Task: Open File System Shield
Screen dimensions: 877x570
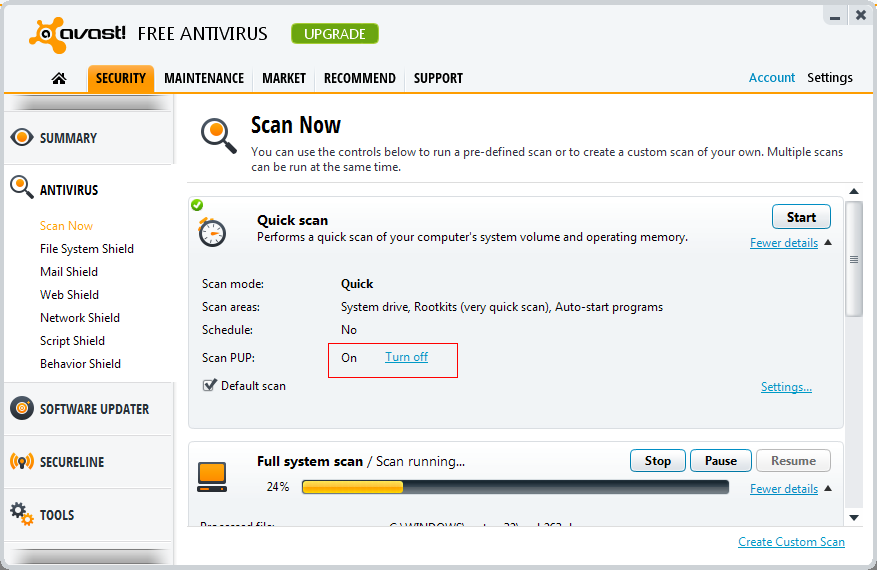Action: click(87, 249)
